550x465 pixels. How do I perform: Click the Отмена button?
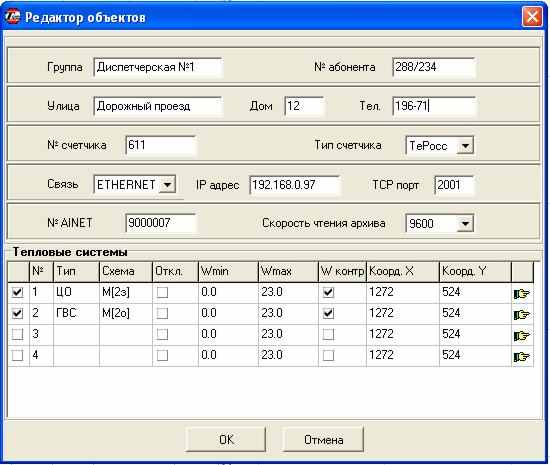click(x=323, y=439)
